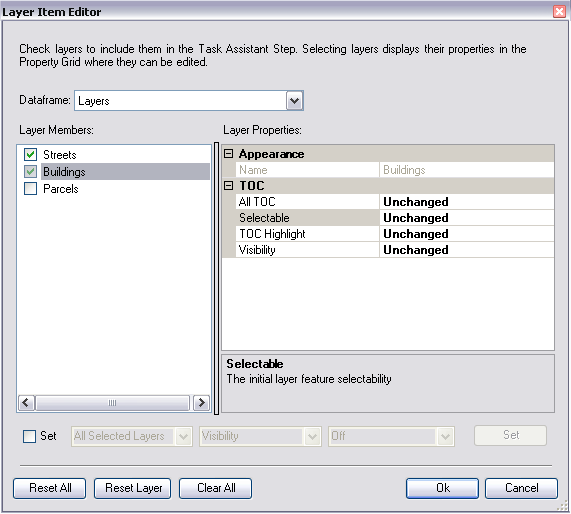
Task: Select the Streets layer name
Action: click(60, 155)
